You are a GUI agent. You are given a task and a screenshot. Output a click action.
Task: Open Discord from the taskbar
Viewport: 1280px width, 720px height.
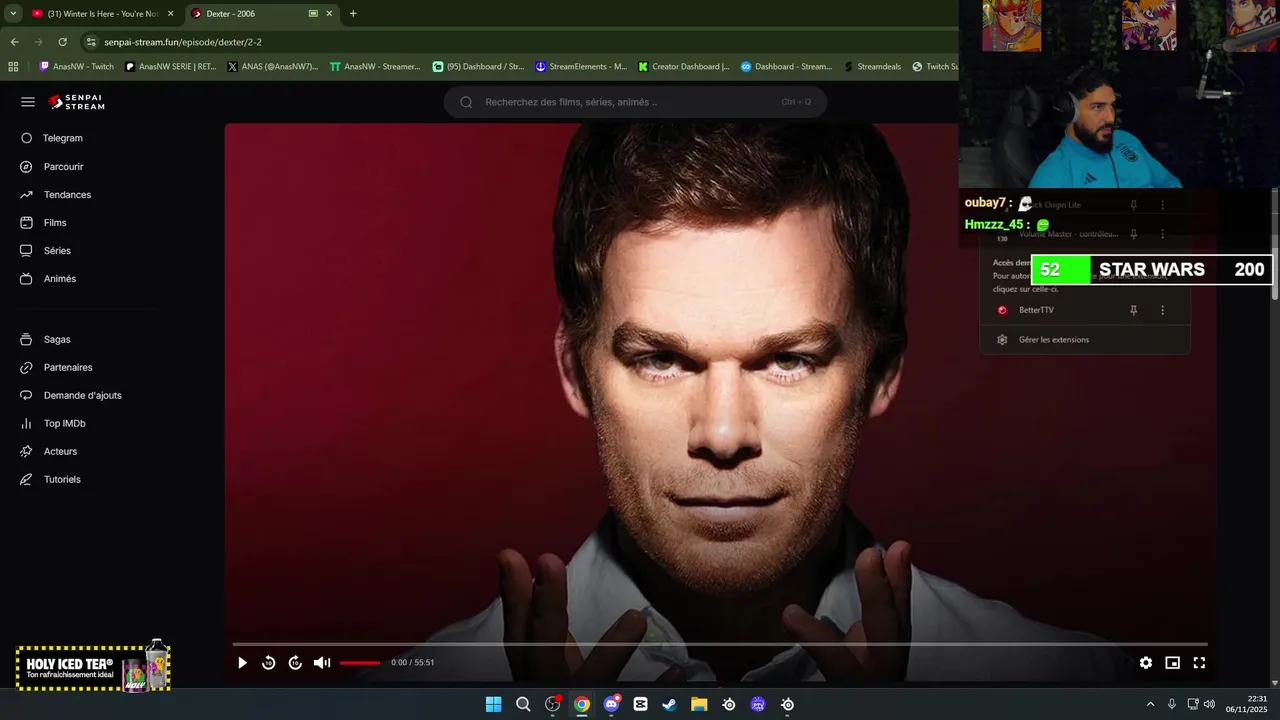[x=611, y=704]
